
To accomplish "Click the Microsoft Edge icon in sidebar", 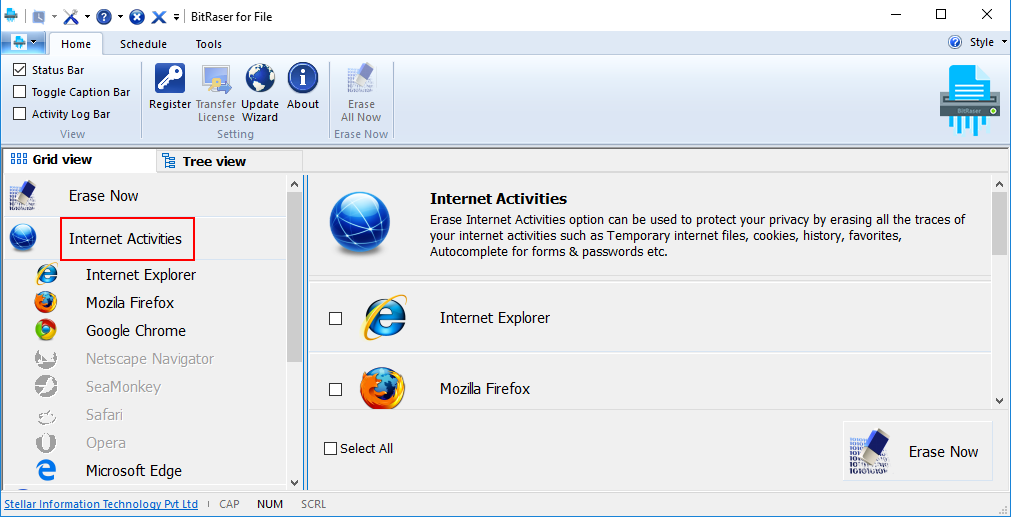I will pyautogui.click(x=46, y=471).
